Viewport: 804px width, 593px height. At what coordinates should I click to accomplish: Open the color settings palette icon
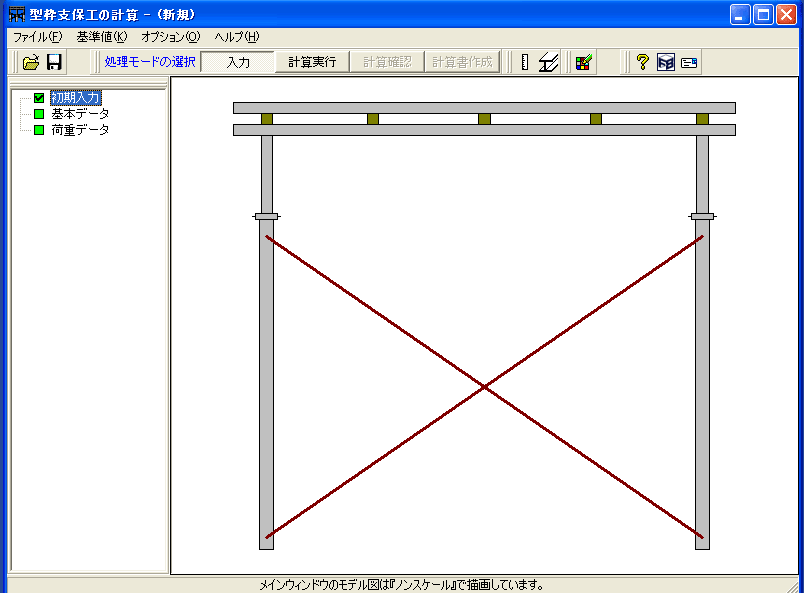[x=584, y=62]
